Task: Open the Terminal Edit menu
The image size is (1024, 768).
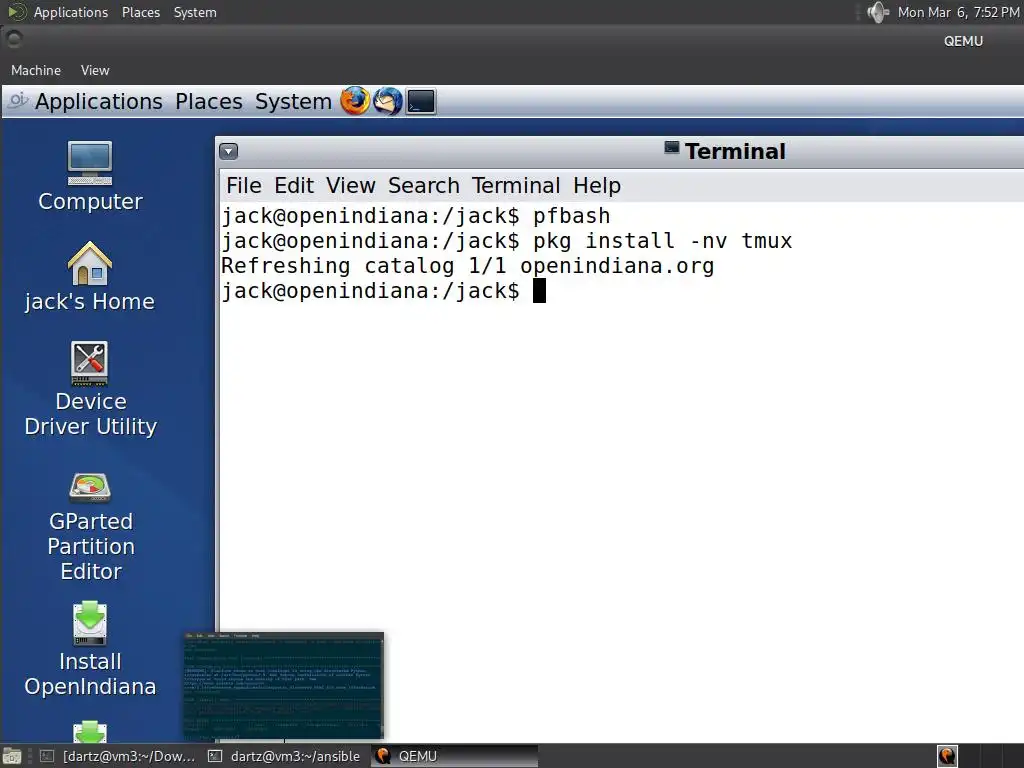Action: point(294,185)
